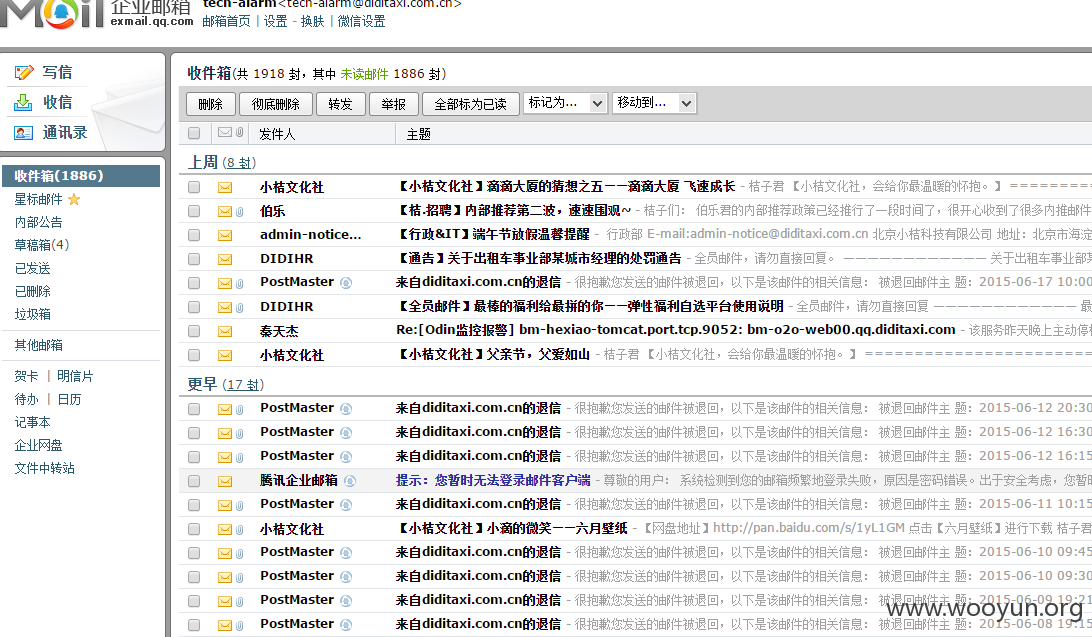Viewport: 1092px width, 637px height.
Task: Click envelope icon of 六月壁纸 email row
Action: pos(225,530)
